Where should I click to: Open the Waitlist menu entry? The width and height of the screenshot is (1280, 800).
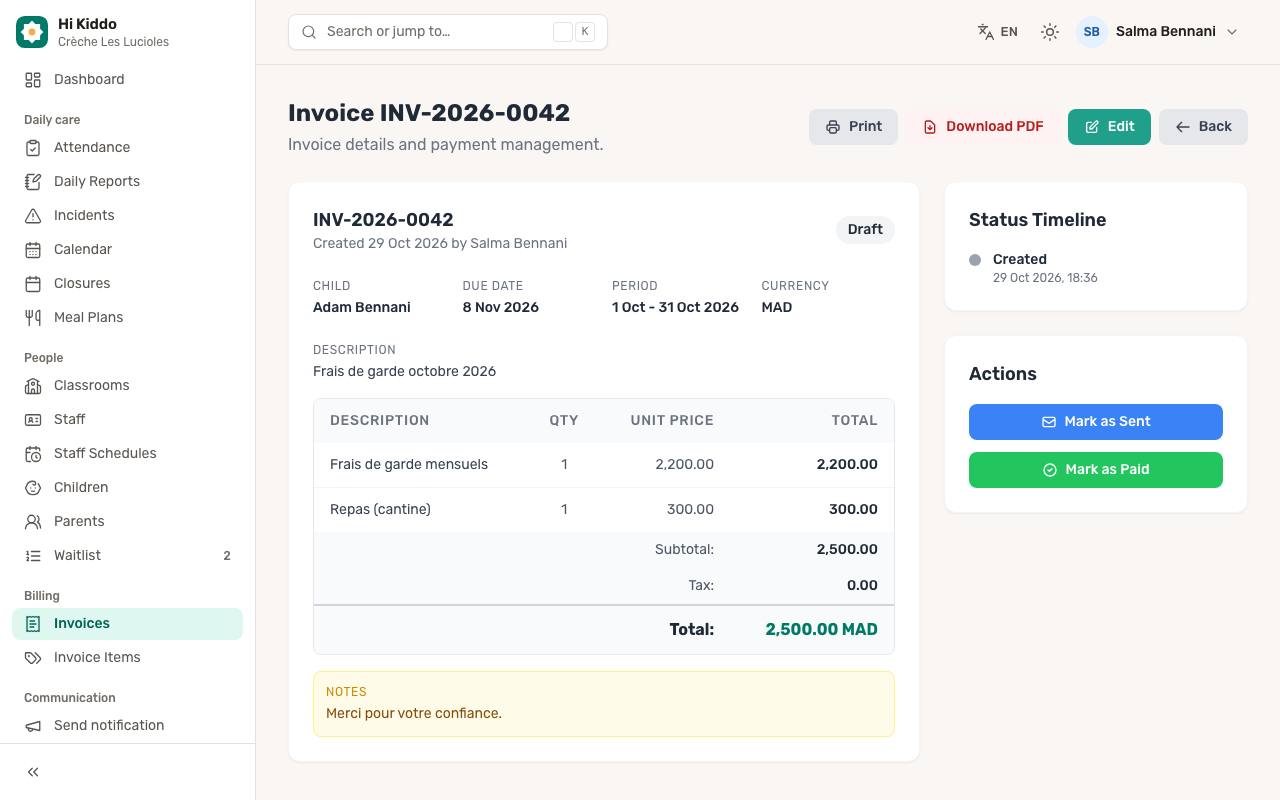click(127, 555)
